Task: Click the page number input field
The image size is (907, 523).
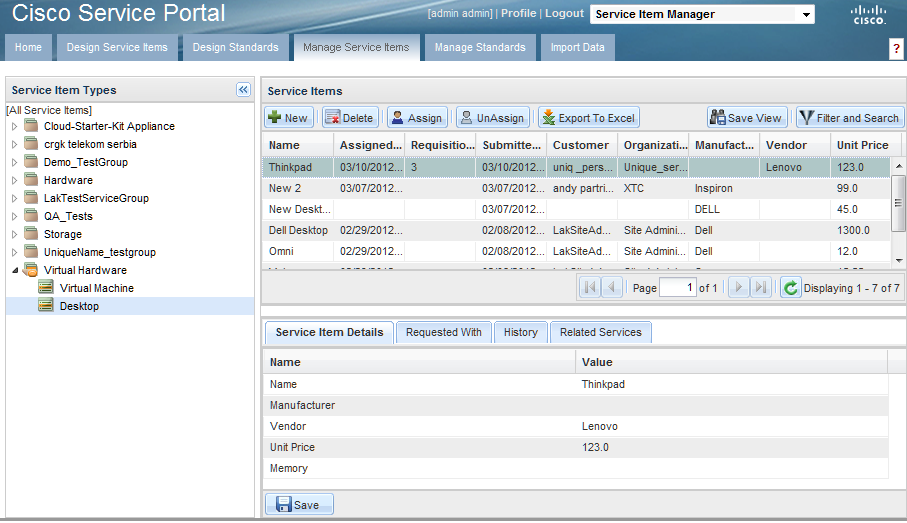Action: click(677, 288)
